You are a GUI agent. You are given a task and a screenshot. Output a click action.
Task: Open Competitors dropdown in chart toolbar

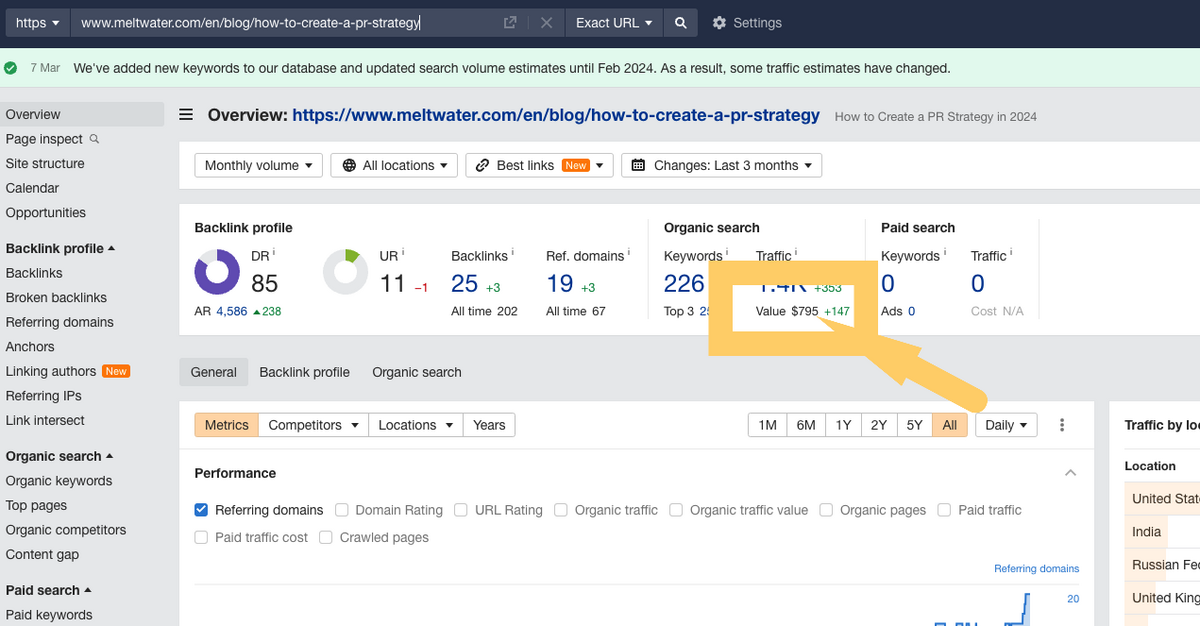314,425
